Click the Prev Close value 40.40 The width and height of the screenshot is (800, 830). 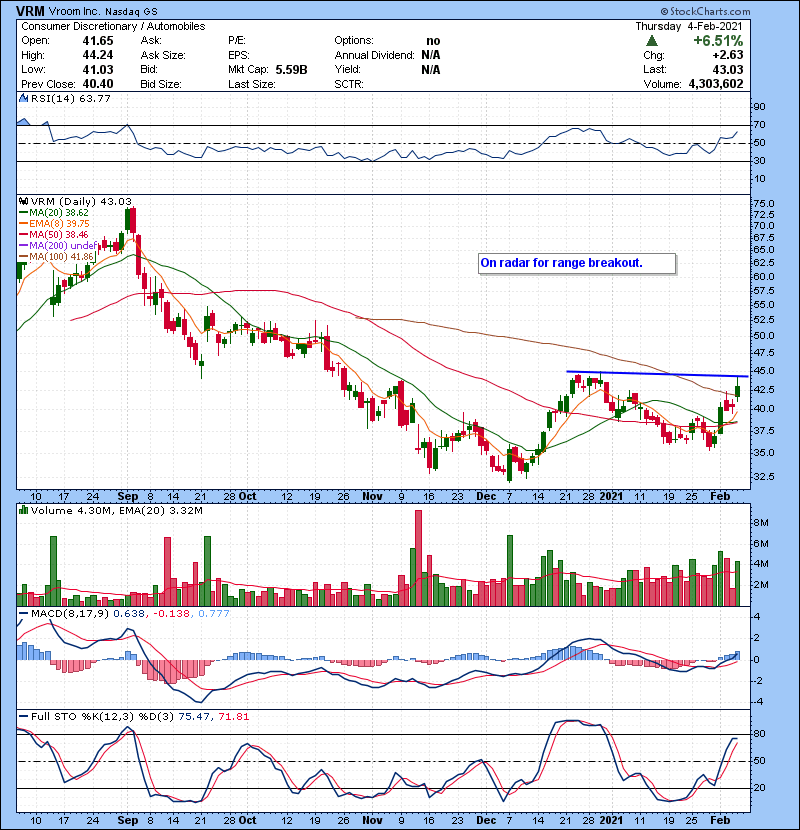[97, 84]
